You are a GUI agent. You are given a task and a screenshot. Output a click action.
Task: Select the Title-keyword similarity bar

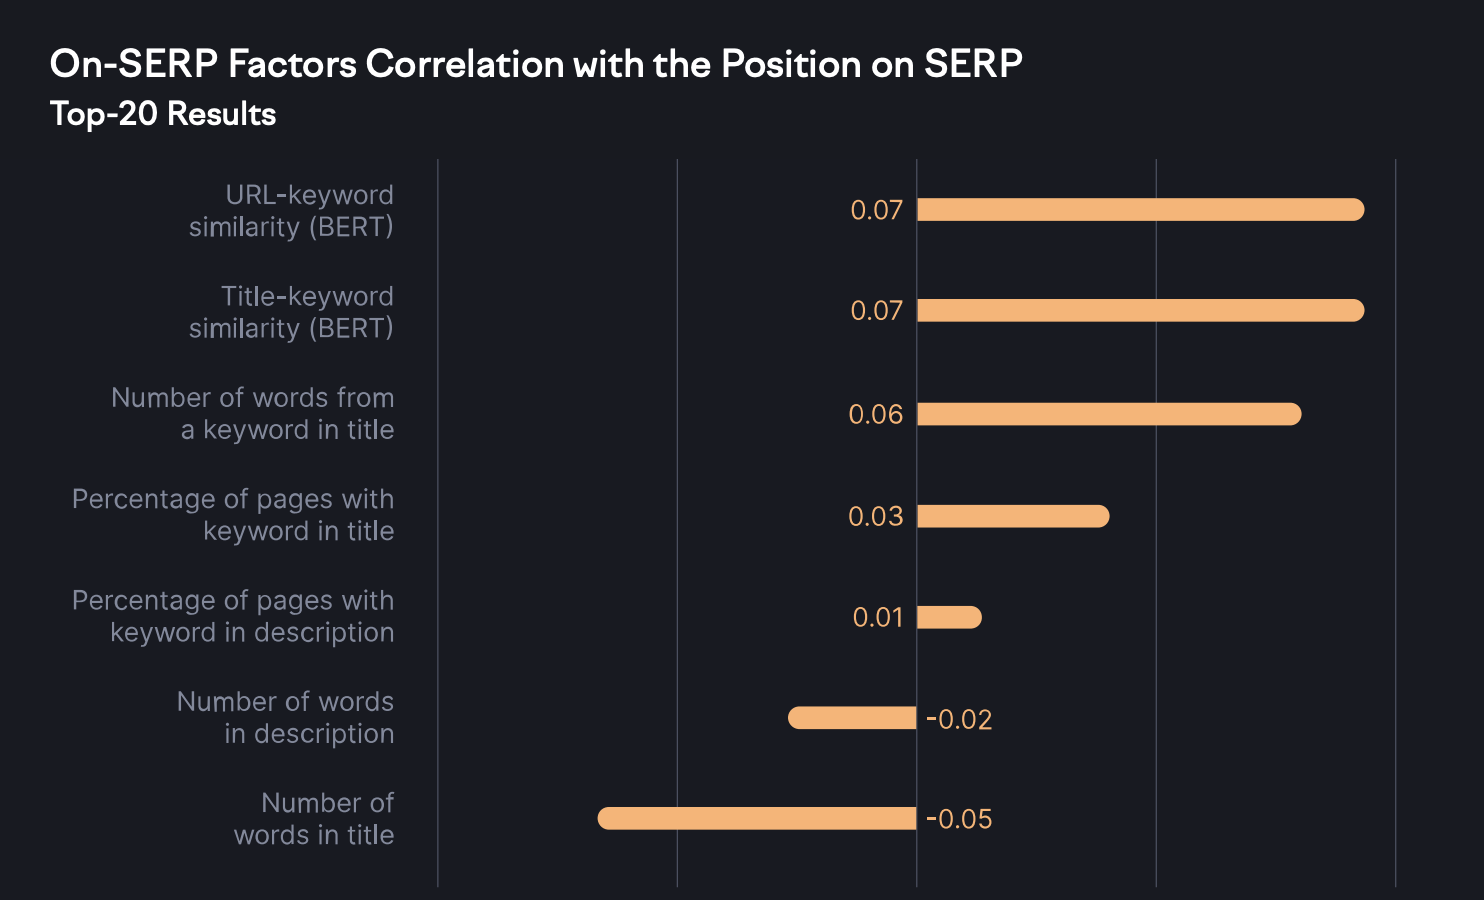tap(1140, 311)
